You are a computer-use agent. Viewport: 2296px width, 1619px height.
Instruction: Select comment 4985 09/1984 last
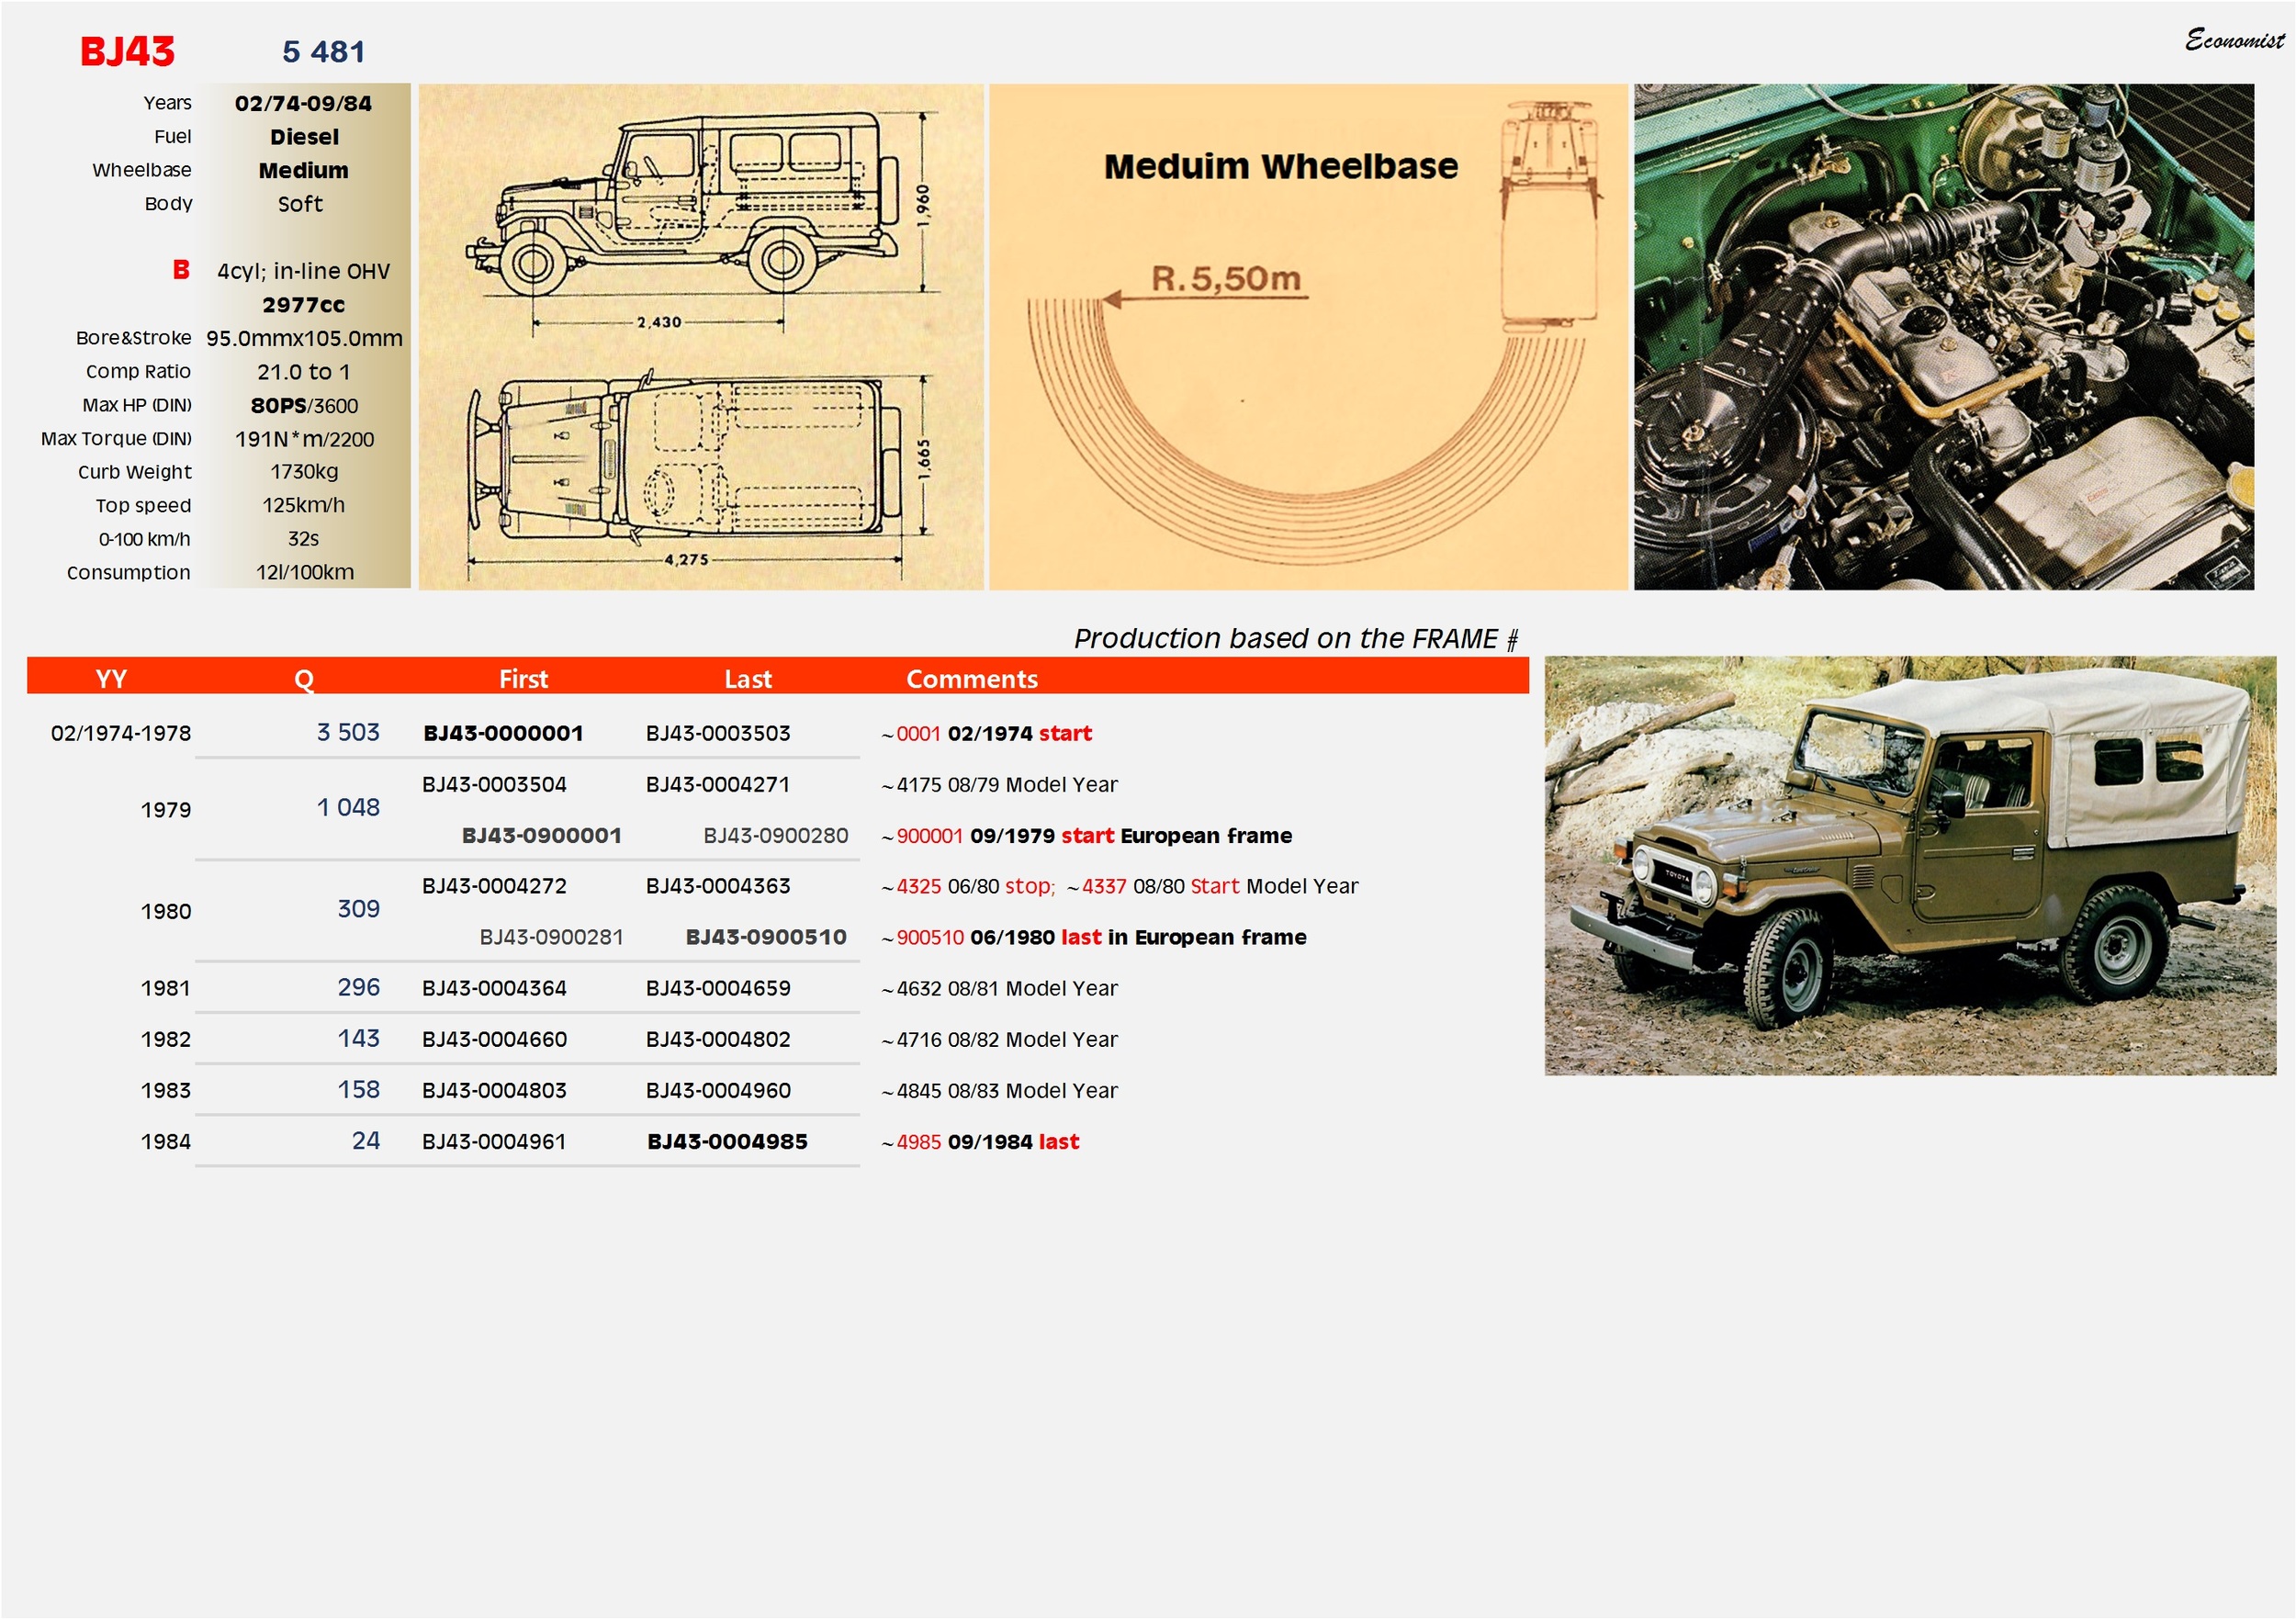click(980, 1142)
